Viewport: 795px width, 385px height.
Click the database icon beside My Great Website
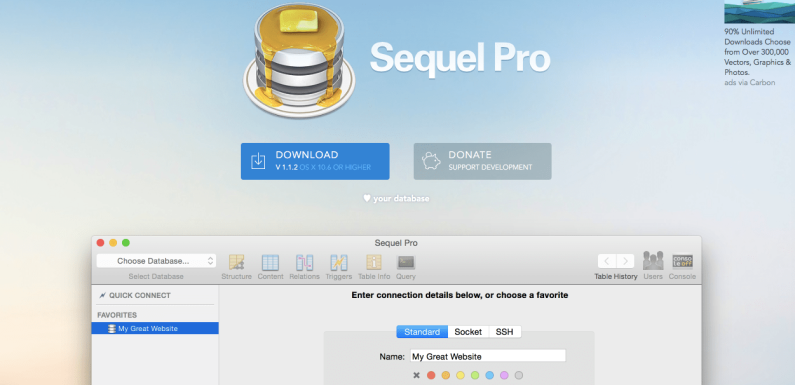pyautogui.click(x=112, y=328)
